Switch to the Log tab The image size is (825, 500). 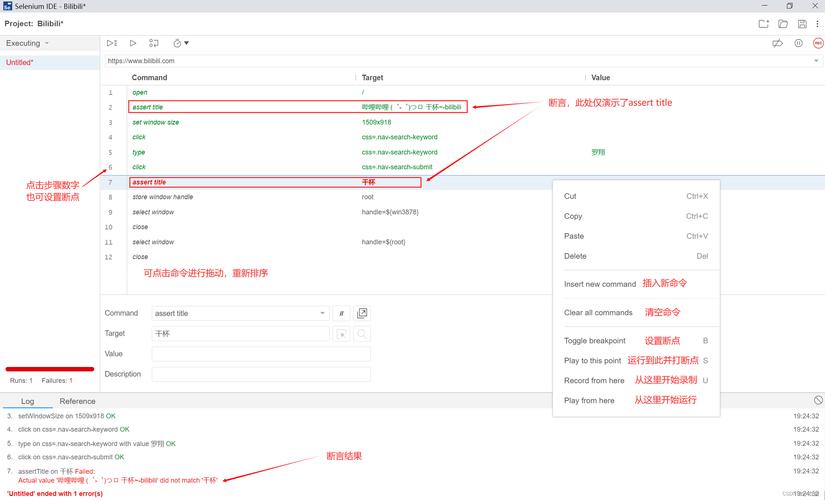click(x=27, y=402)
